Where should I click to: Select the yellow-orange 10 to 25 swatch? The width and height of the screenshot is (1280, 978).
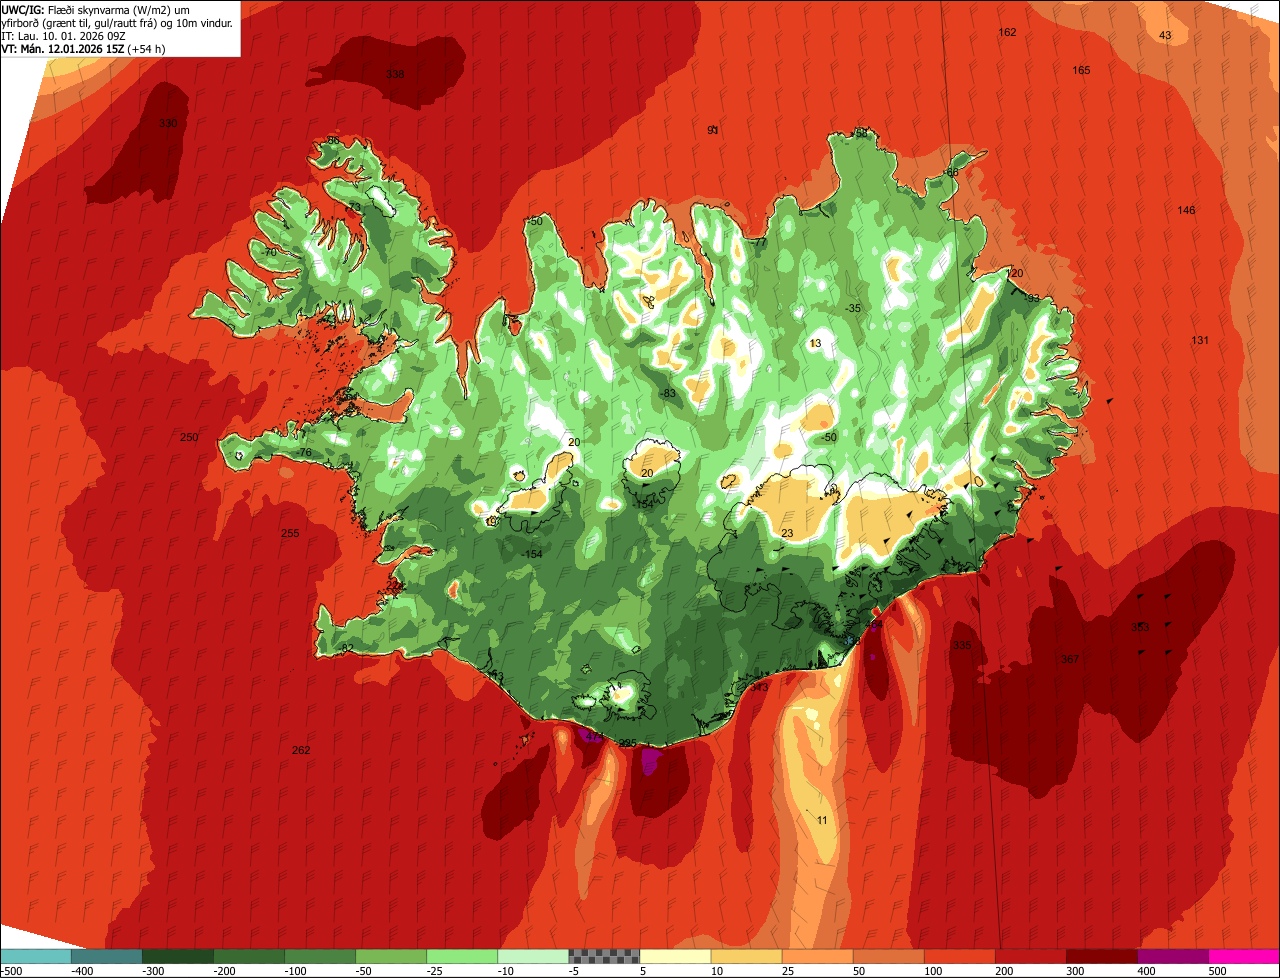coord(746,956)
